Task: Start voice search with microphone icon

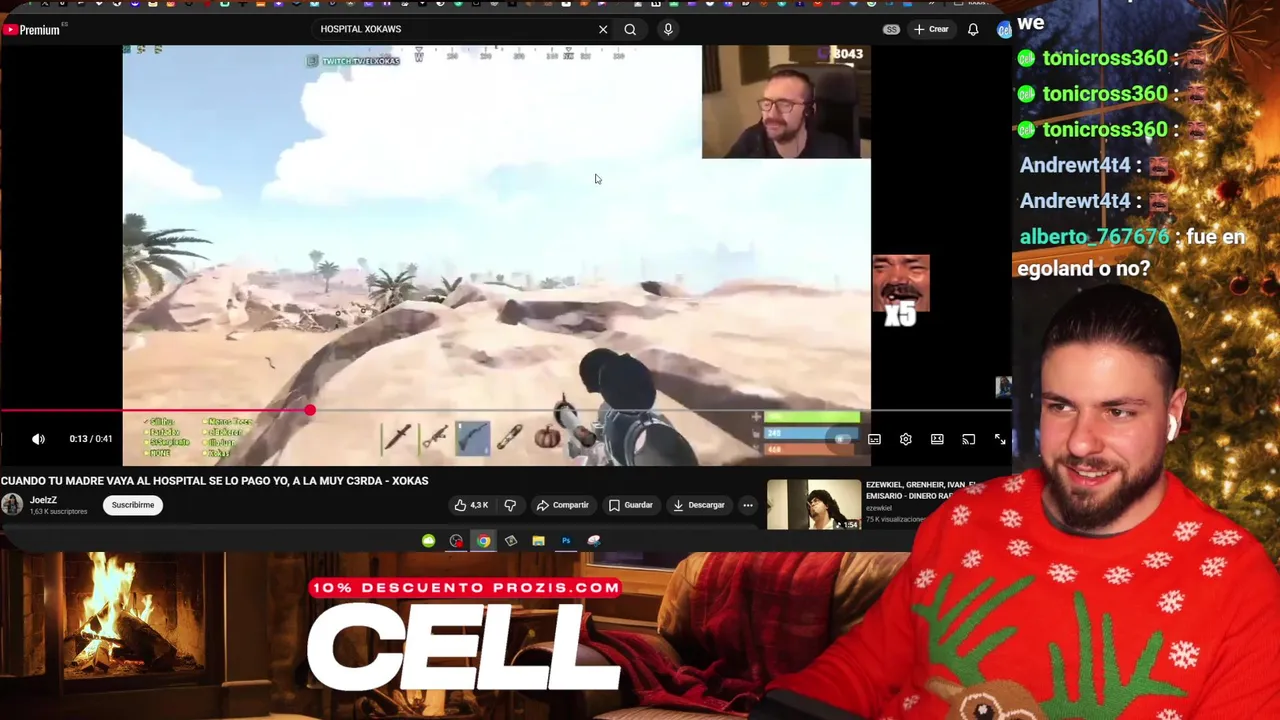Action: tap(668, 29)
